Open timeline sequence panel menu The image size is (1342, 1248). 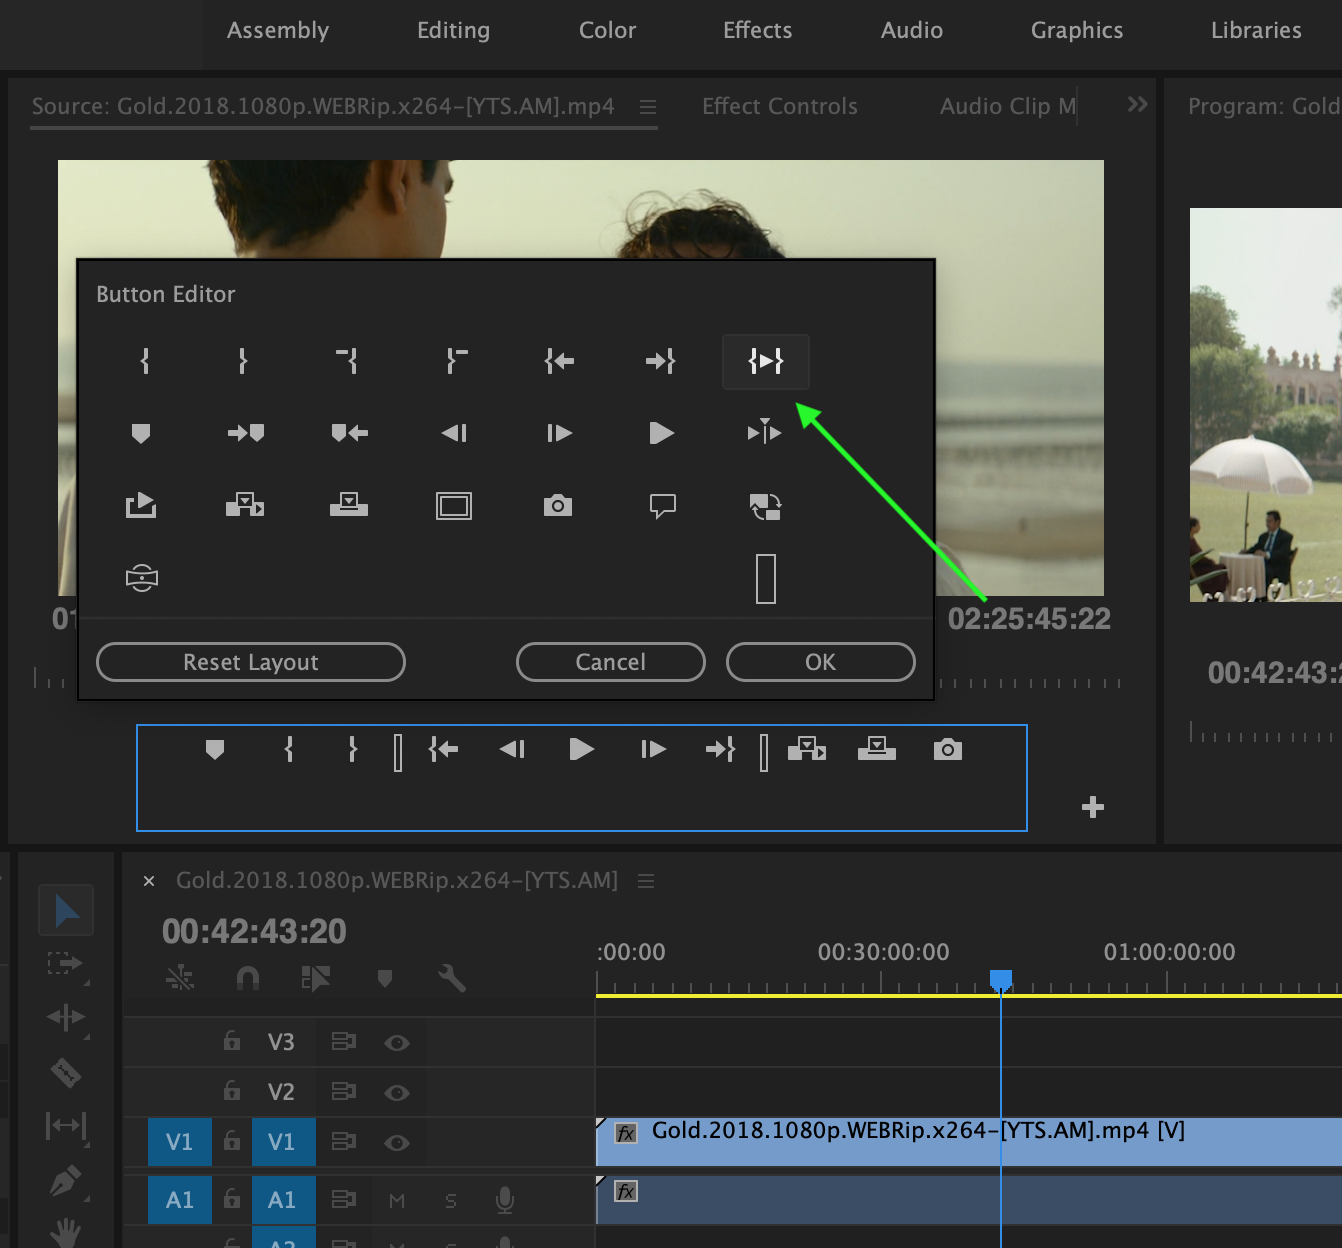tap(646, 881)
